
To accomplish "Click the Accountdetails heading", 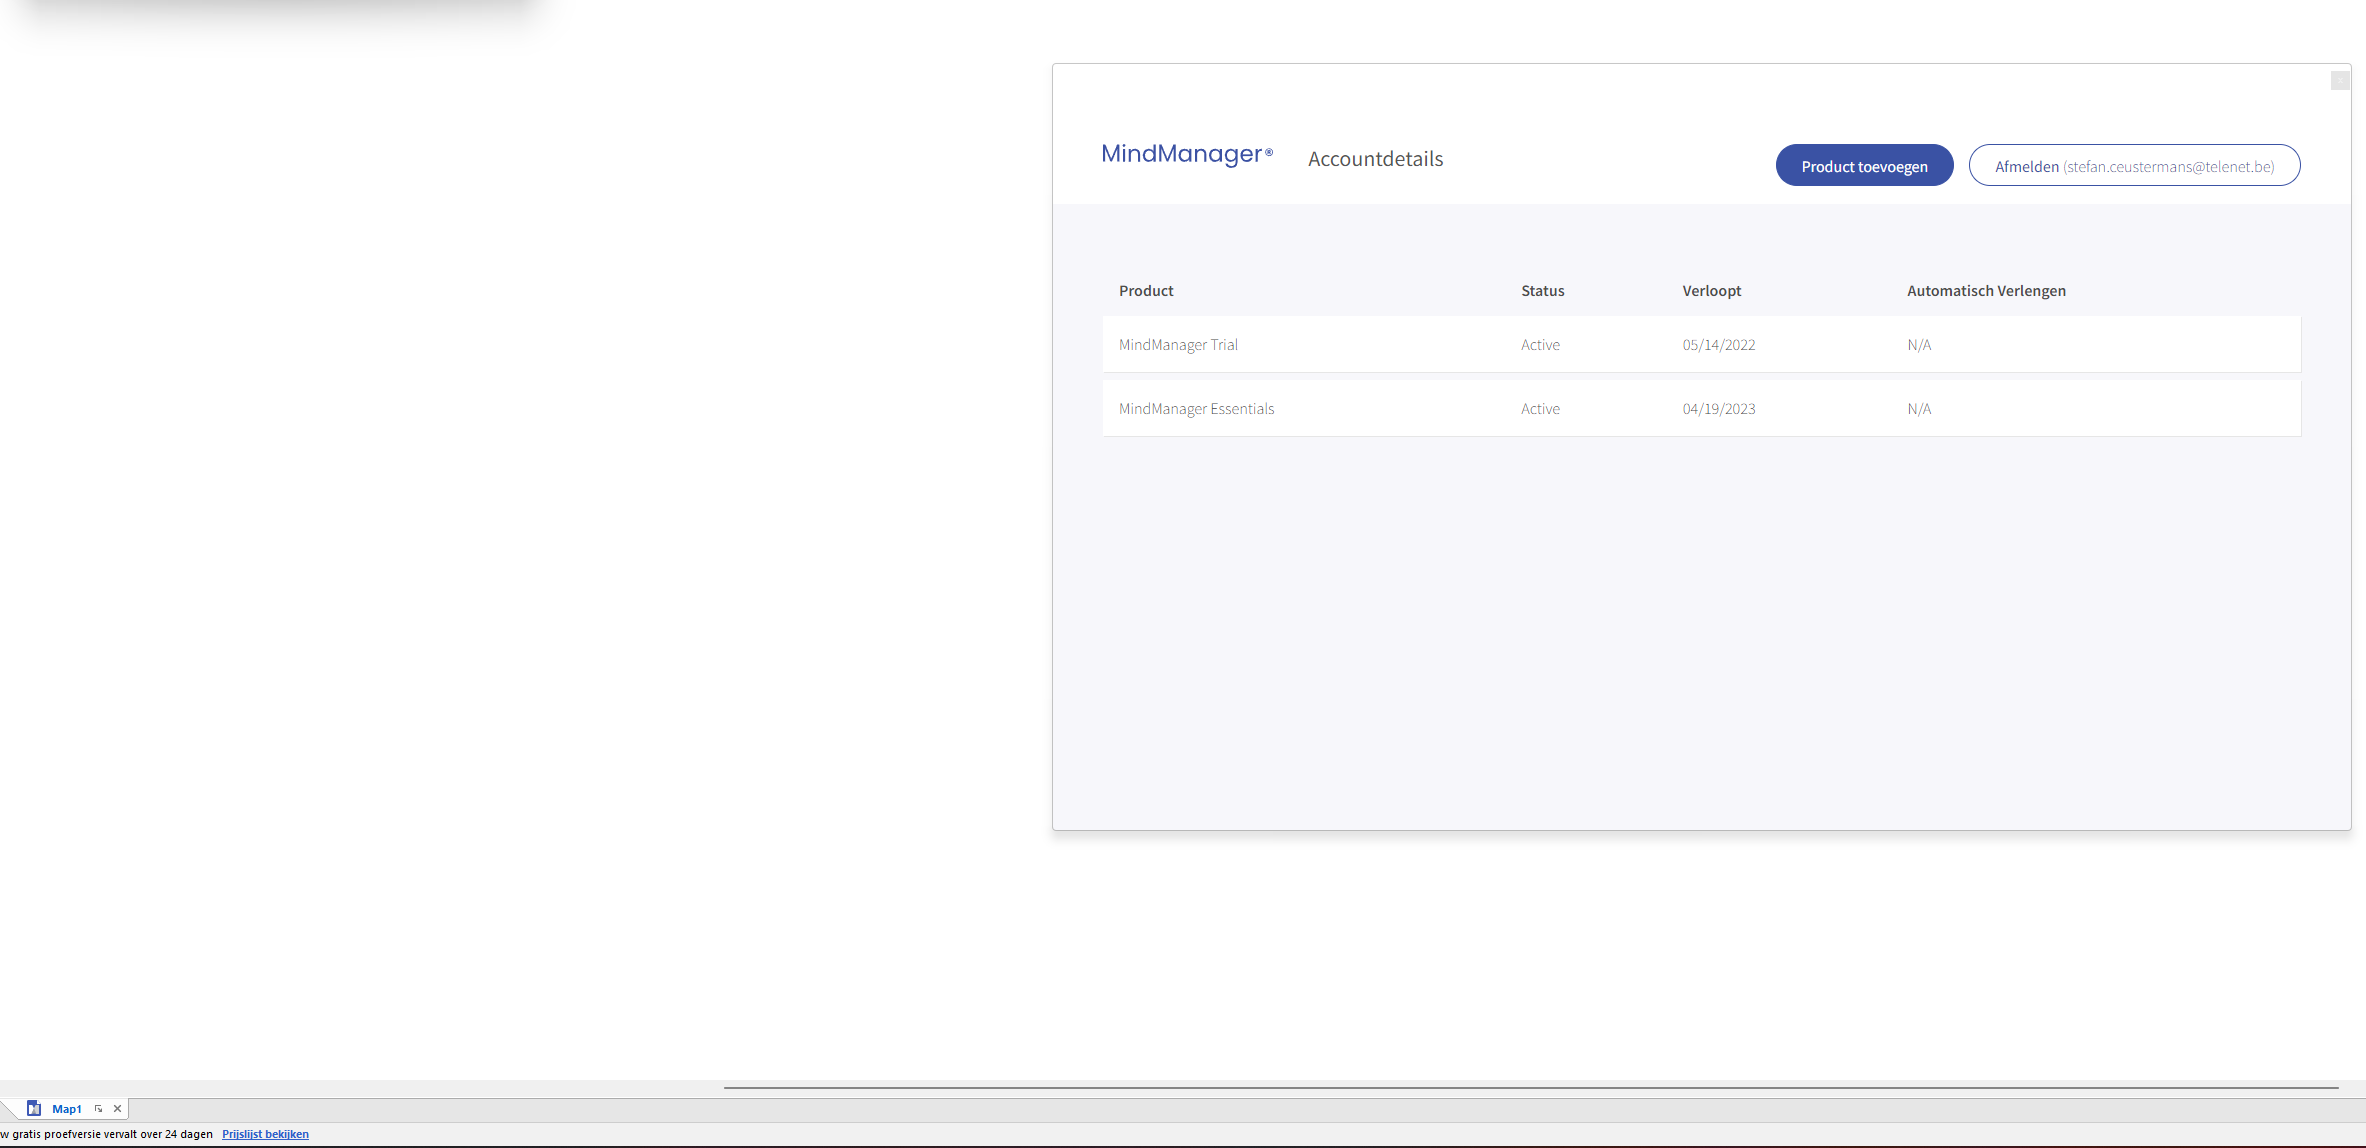I will point(1375,159).
